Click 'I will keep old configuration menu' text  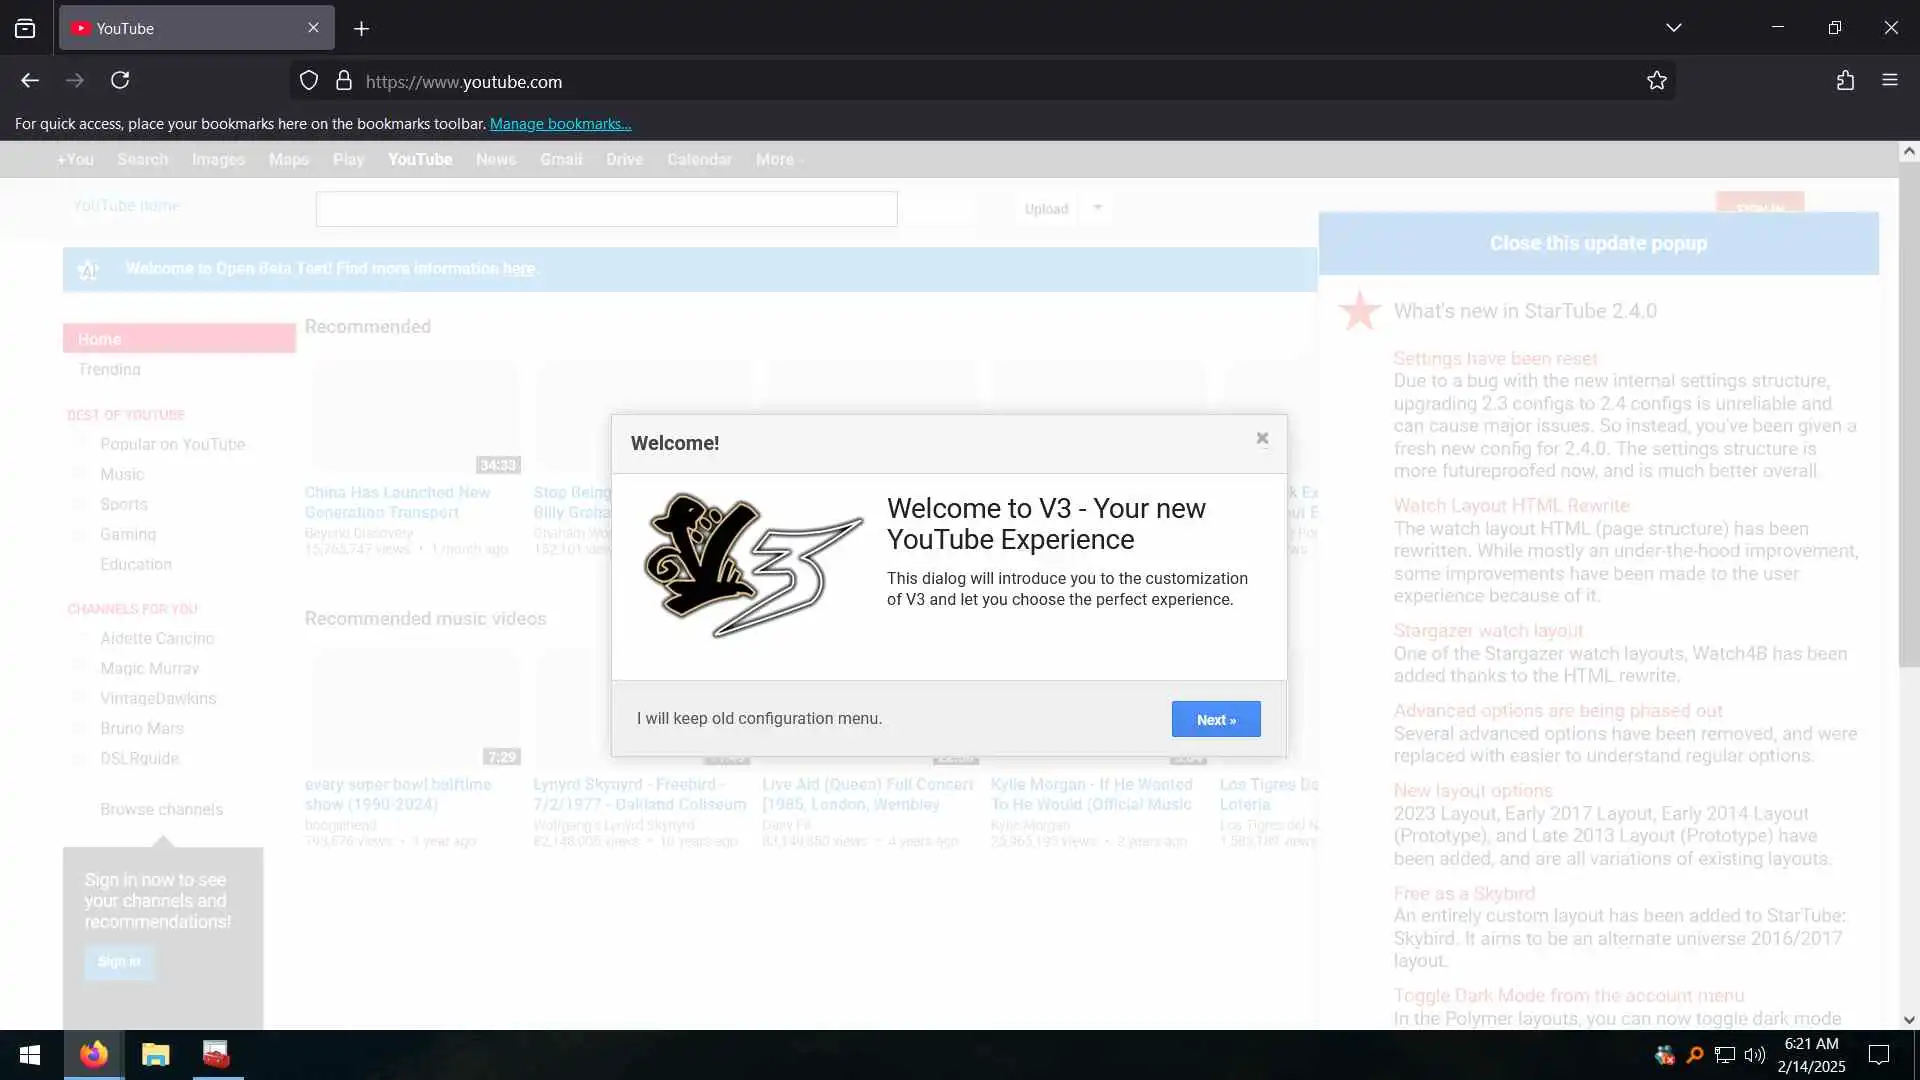(x=759, y=718)
